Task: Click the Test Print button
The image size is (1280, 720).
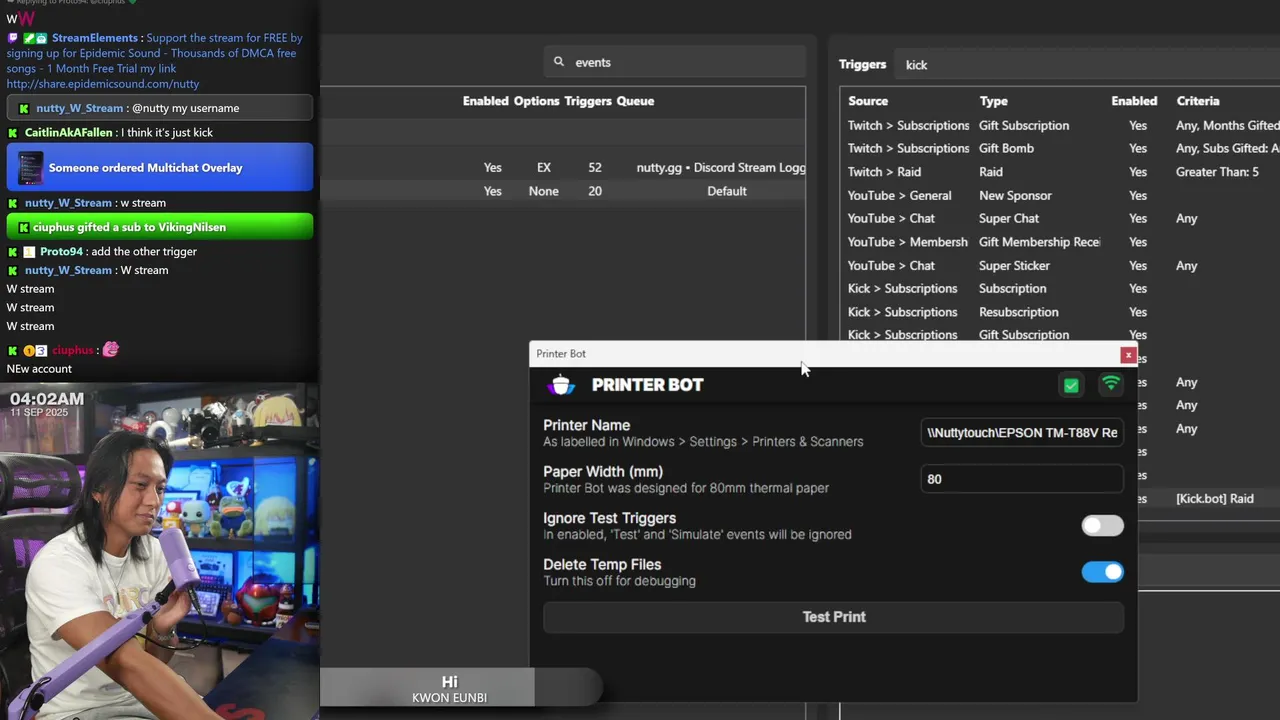Action: point(833,617)
